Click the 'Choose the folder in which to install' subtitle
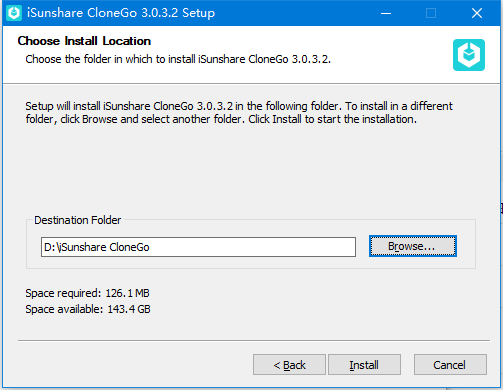The height and width of the screenshot is (390, 503). (x=178, y=59)
